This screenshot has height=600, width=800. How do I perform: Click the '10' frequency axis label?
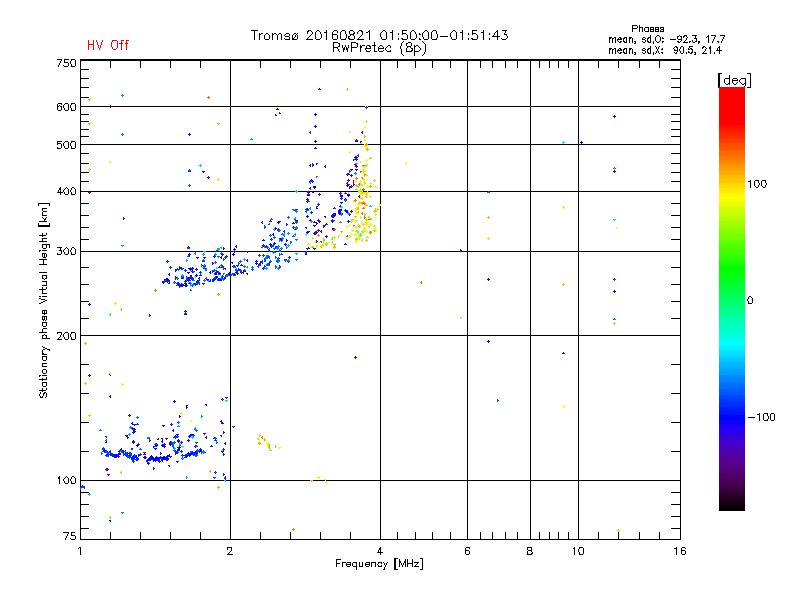[578, 551]
